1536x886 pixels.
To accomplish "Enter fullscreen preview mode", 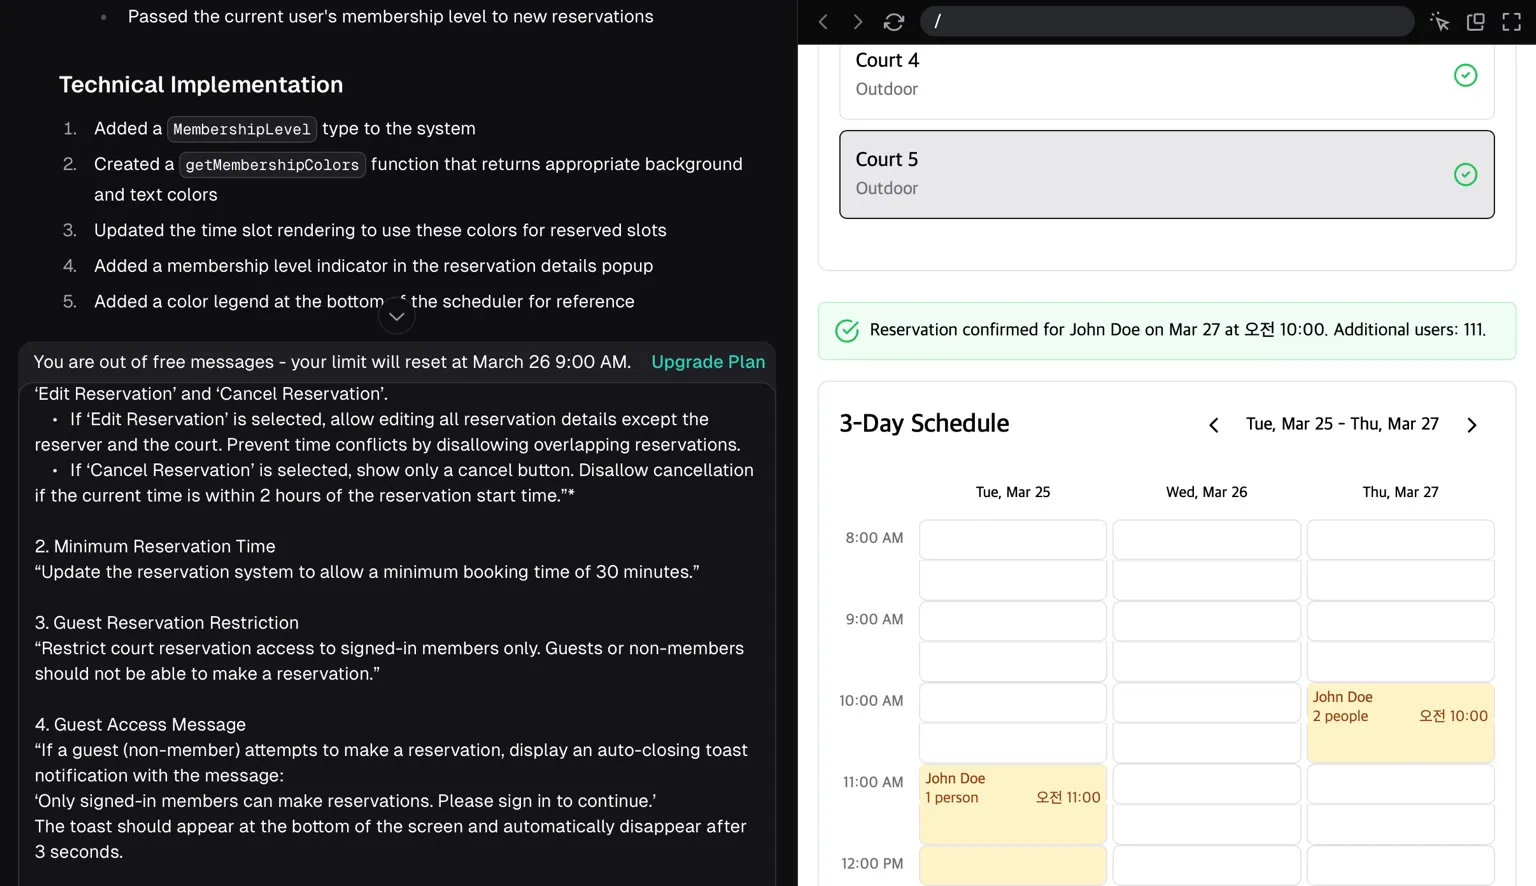I will click(1511, 22).
